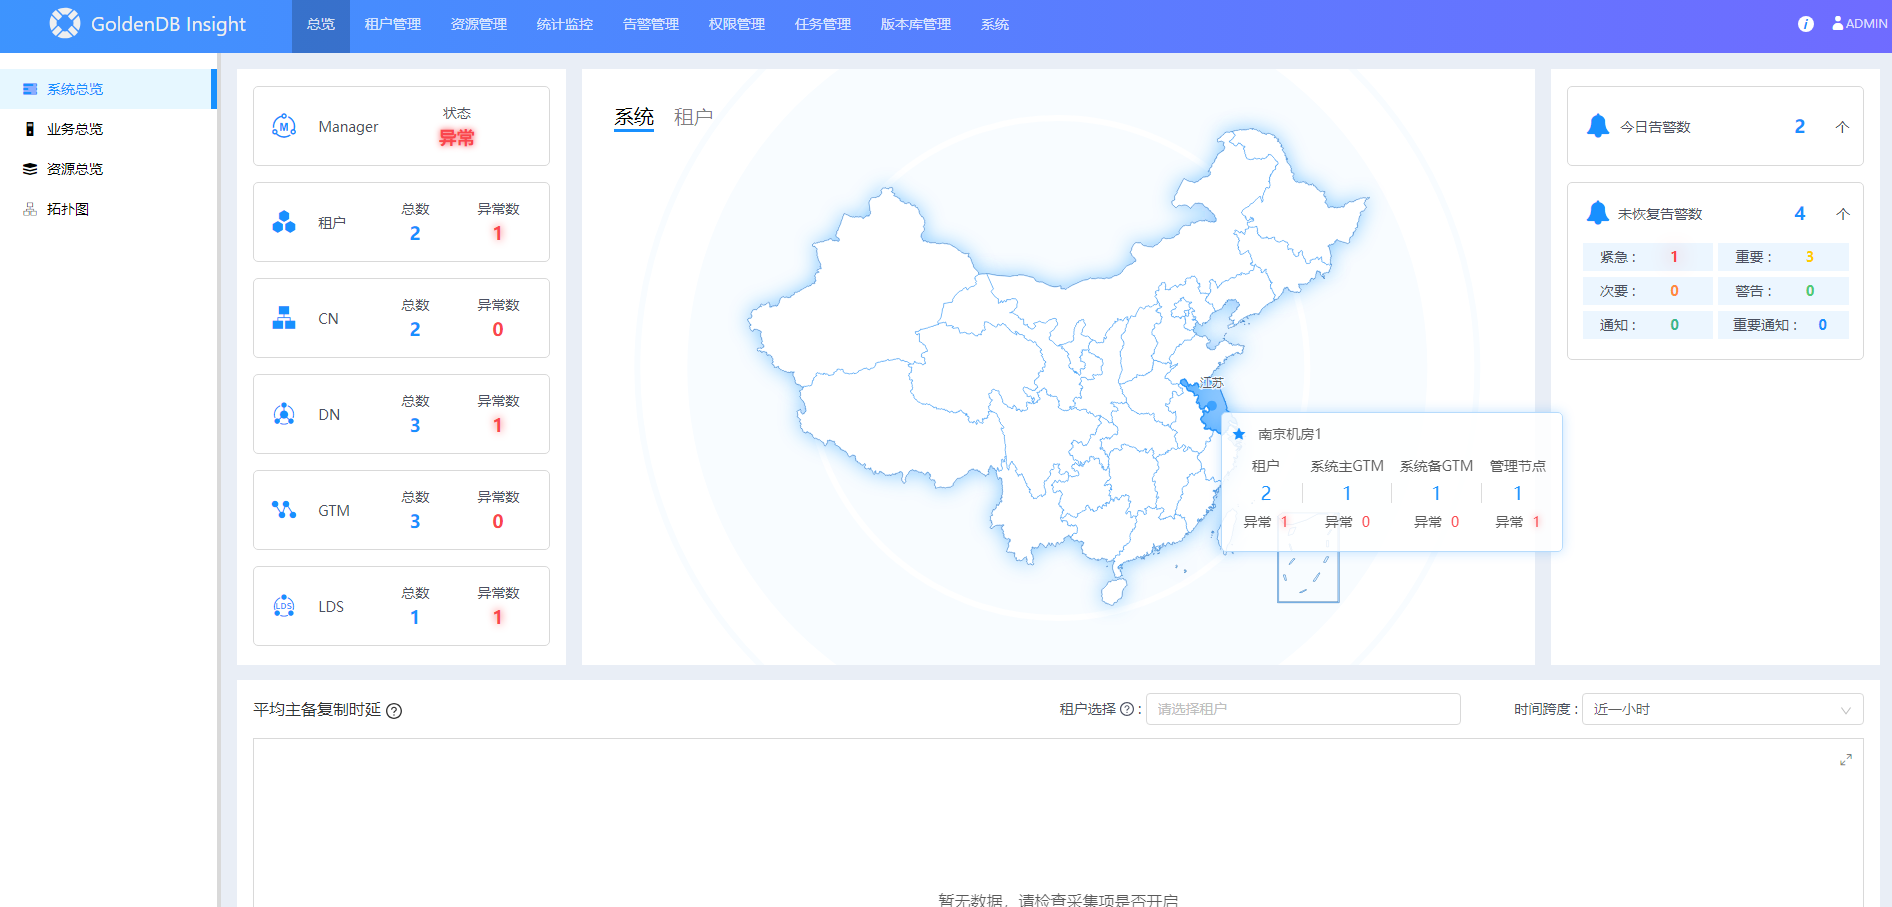Click the Manager 异常 status
The width and height of the screenshot is (1892, 907).
tap(457, 138)
